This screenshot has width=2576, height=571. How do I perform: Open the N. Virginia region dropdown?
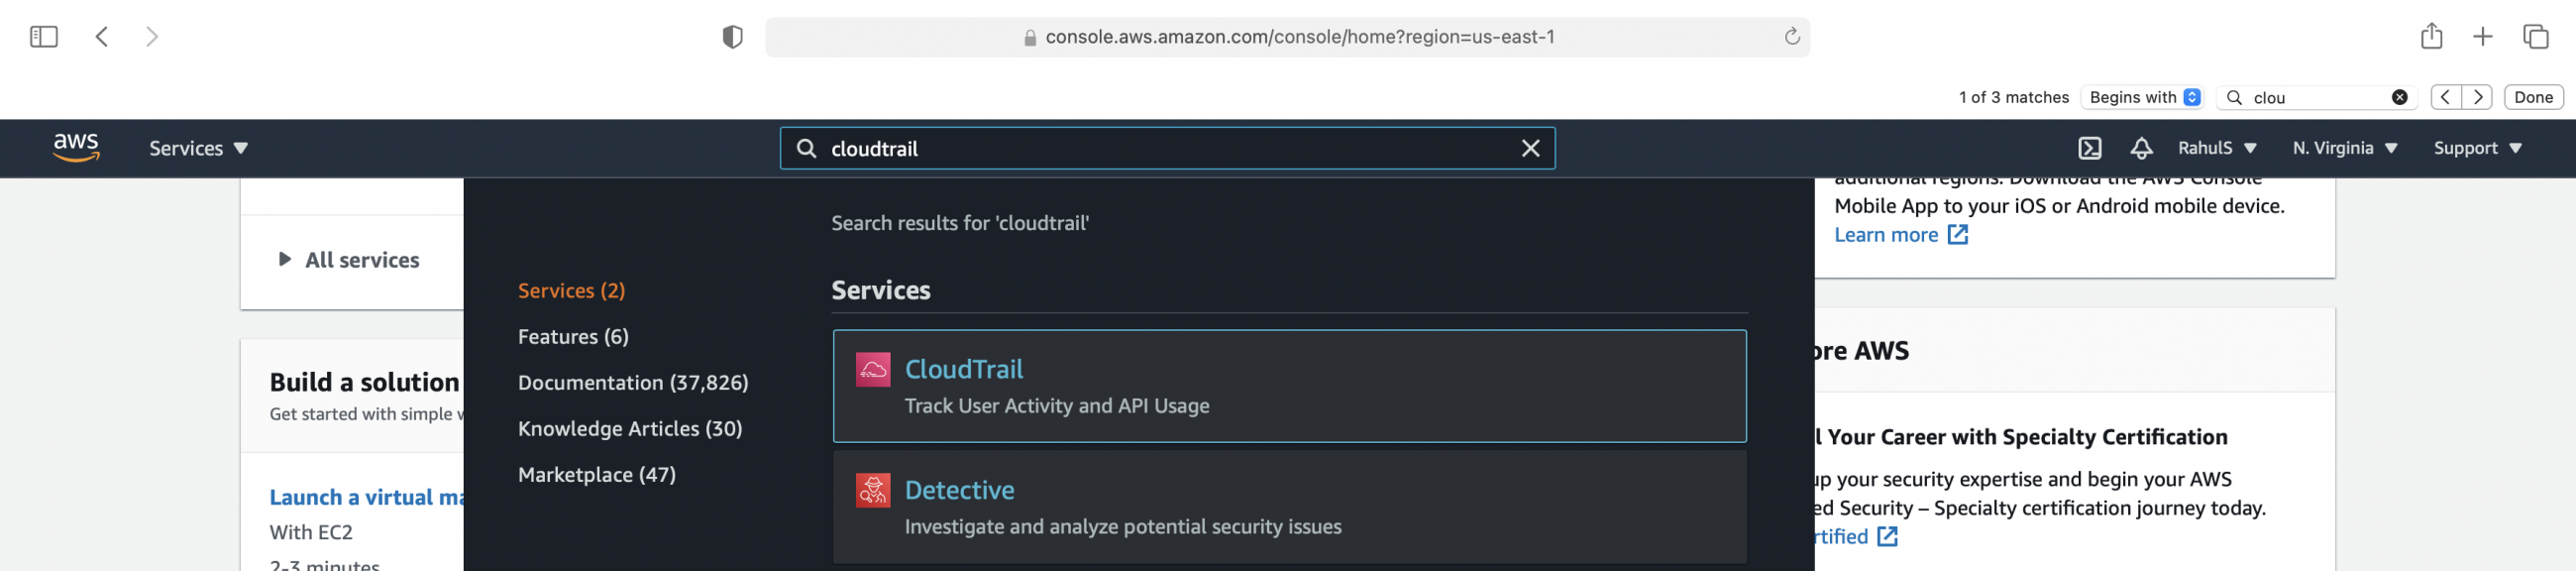pyautogui.click(x=2344, y=148)
